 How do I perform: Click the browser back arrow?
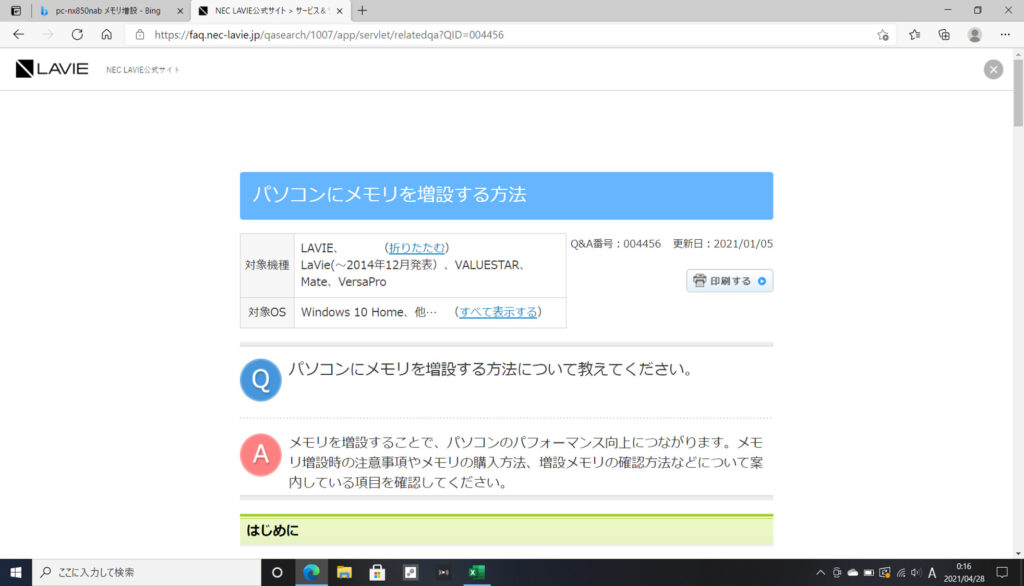coord(18,34)
